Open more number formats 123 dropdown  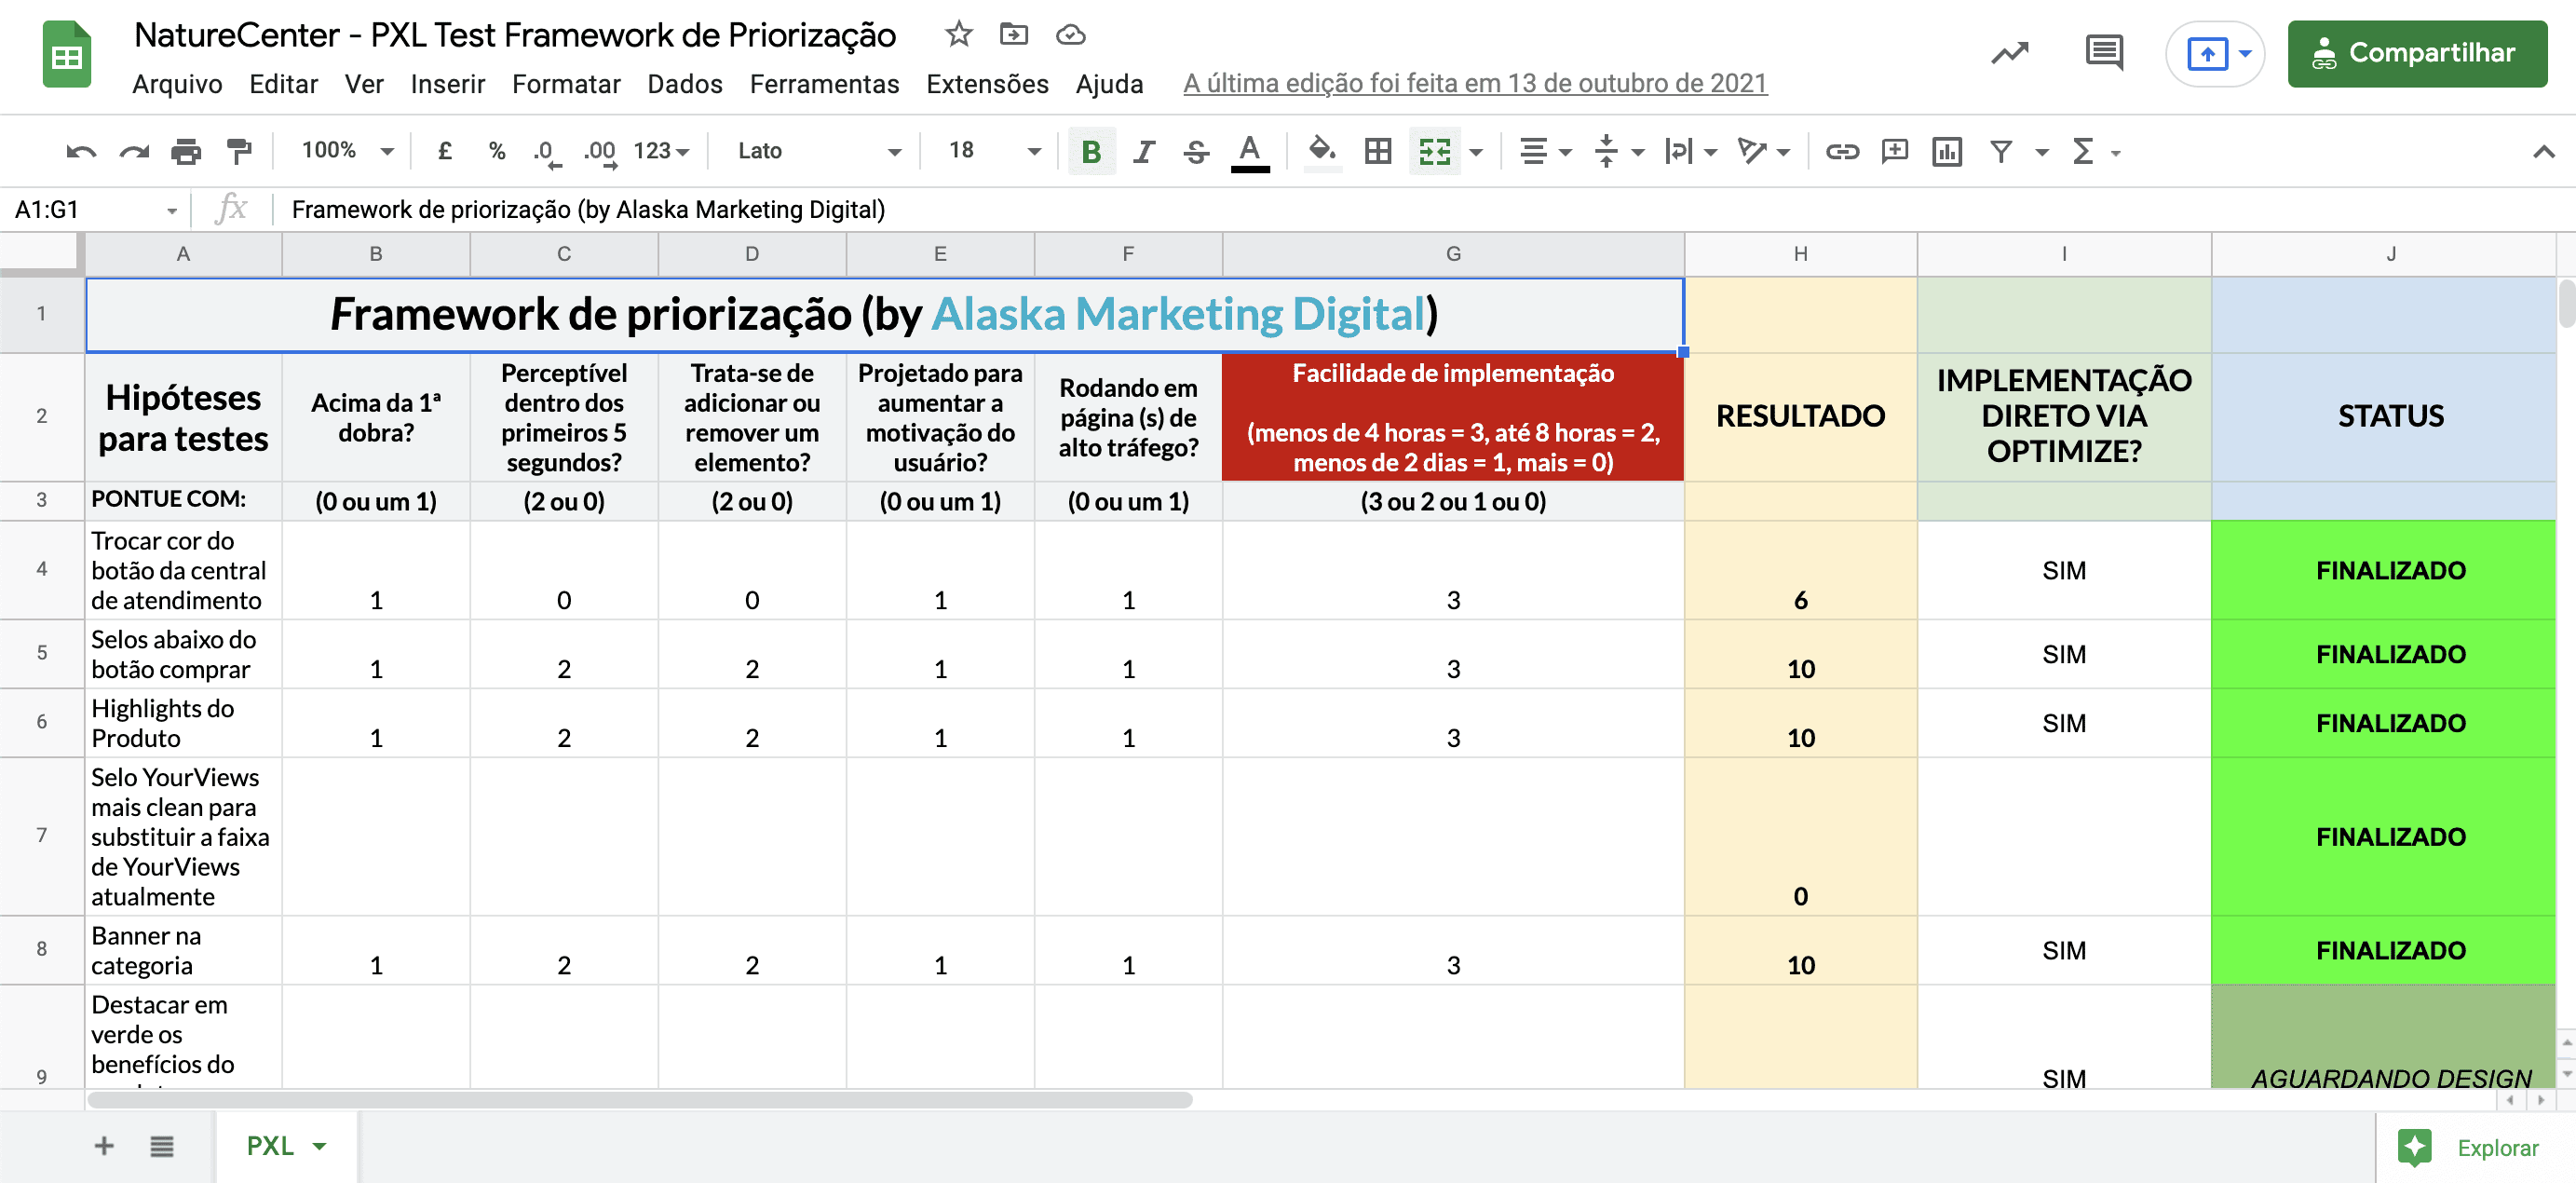(x=661, y=151)
